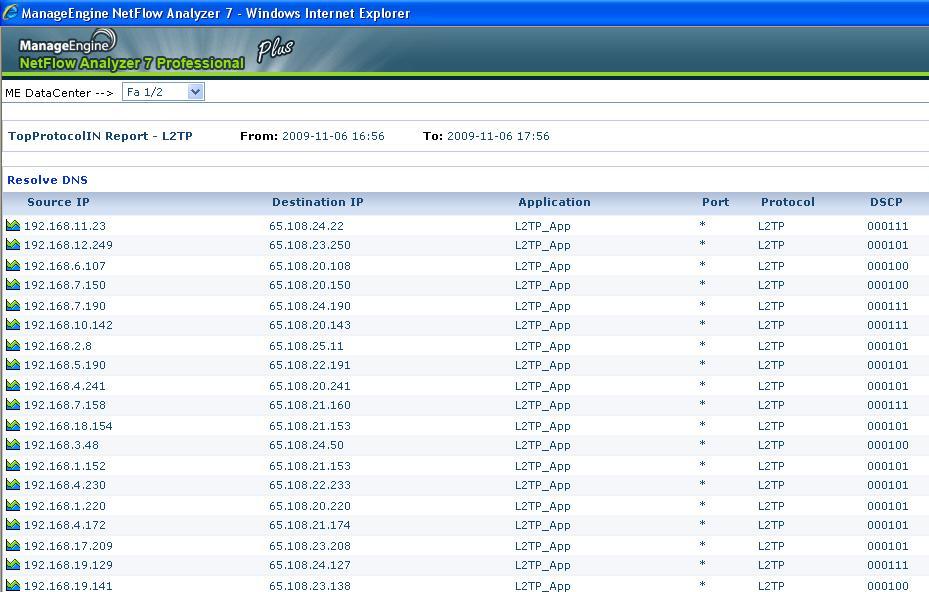Open traffic graph icon for 192.168.12.249

pos(14,246)
